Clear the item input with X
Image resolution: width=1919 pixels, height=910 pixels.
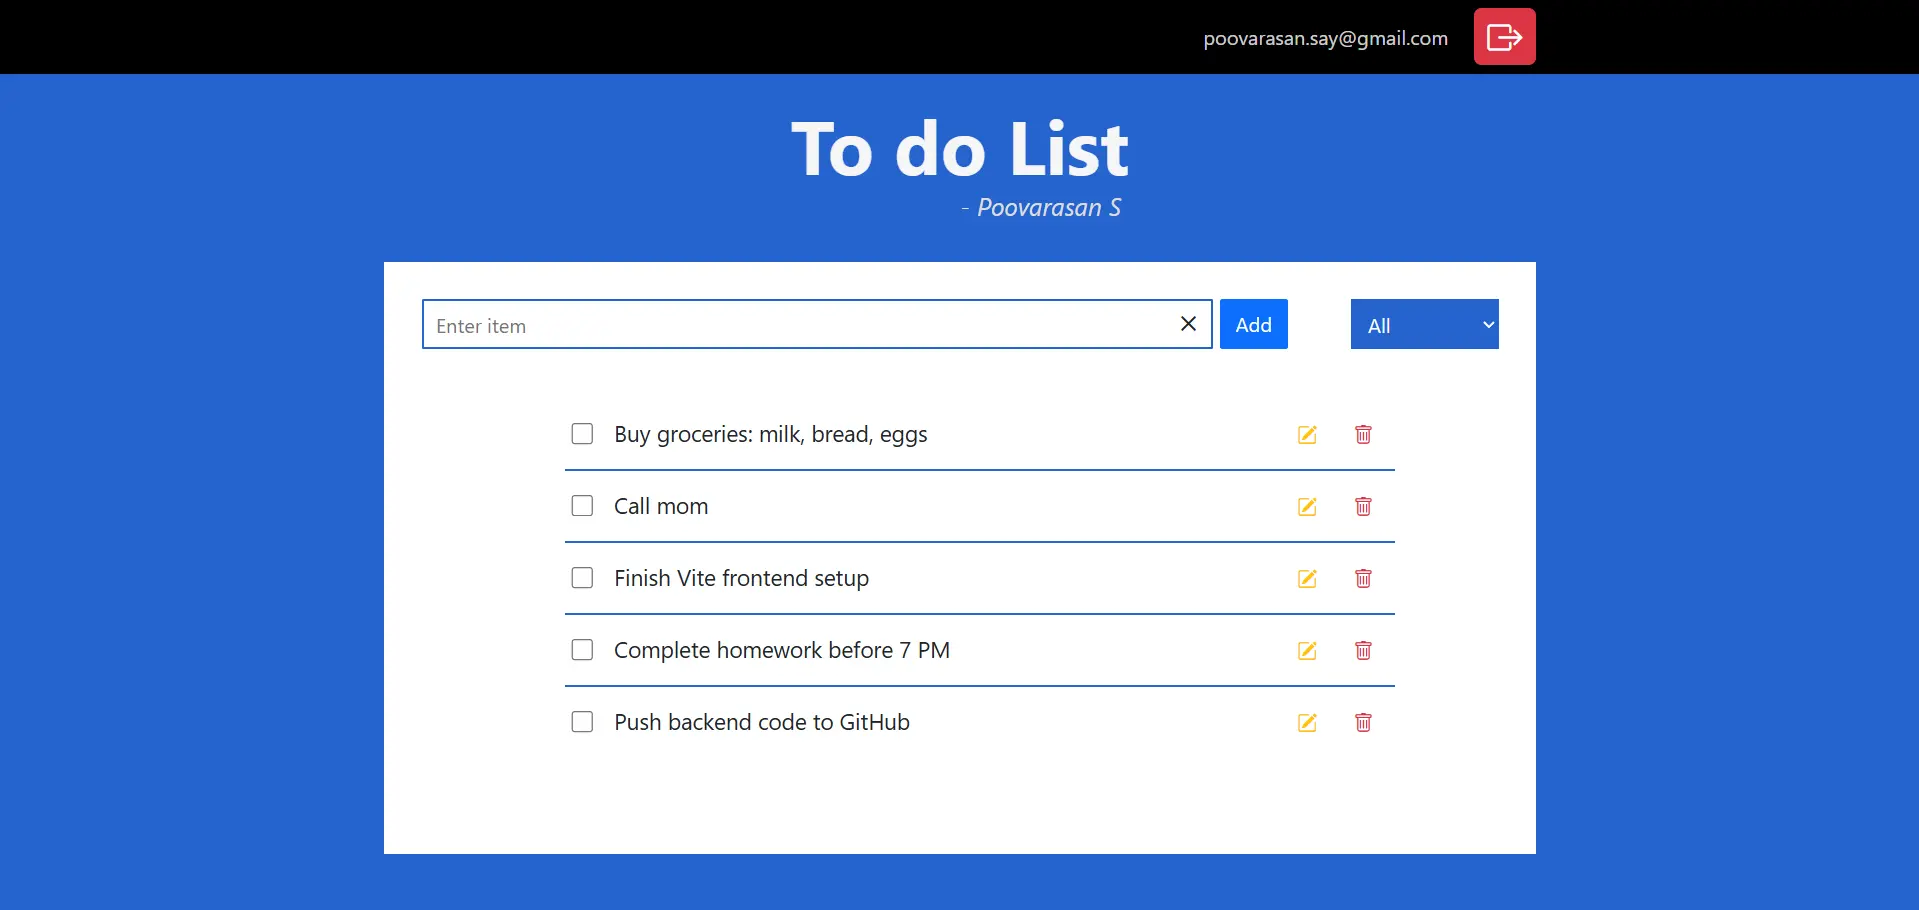(1188, 324)
